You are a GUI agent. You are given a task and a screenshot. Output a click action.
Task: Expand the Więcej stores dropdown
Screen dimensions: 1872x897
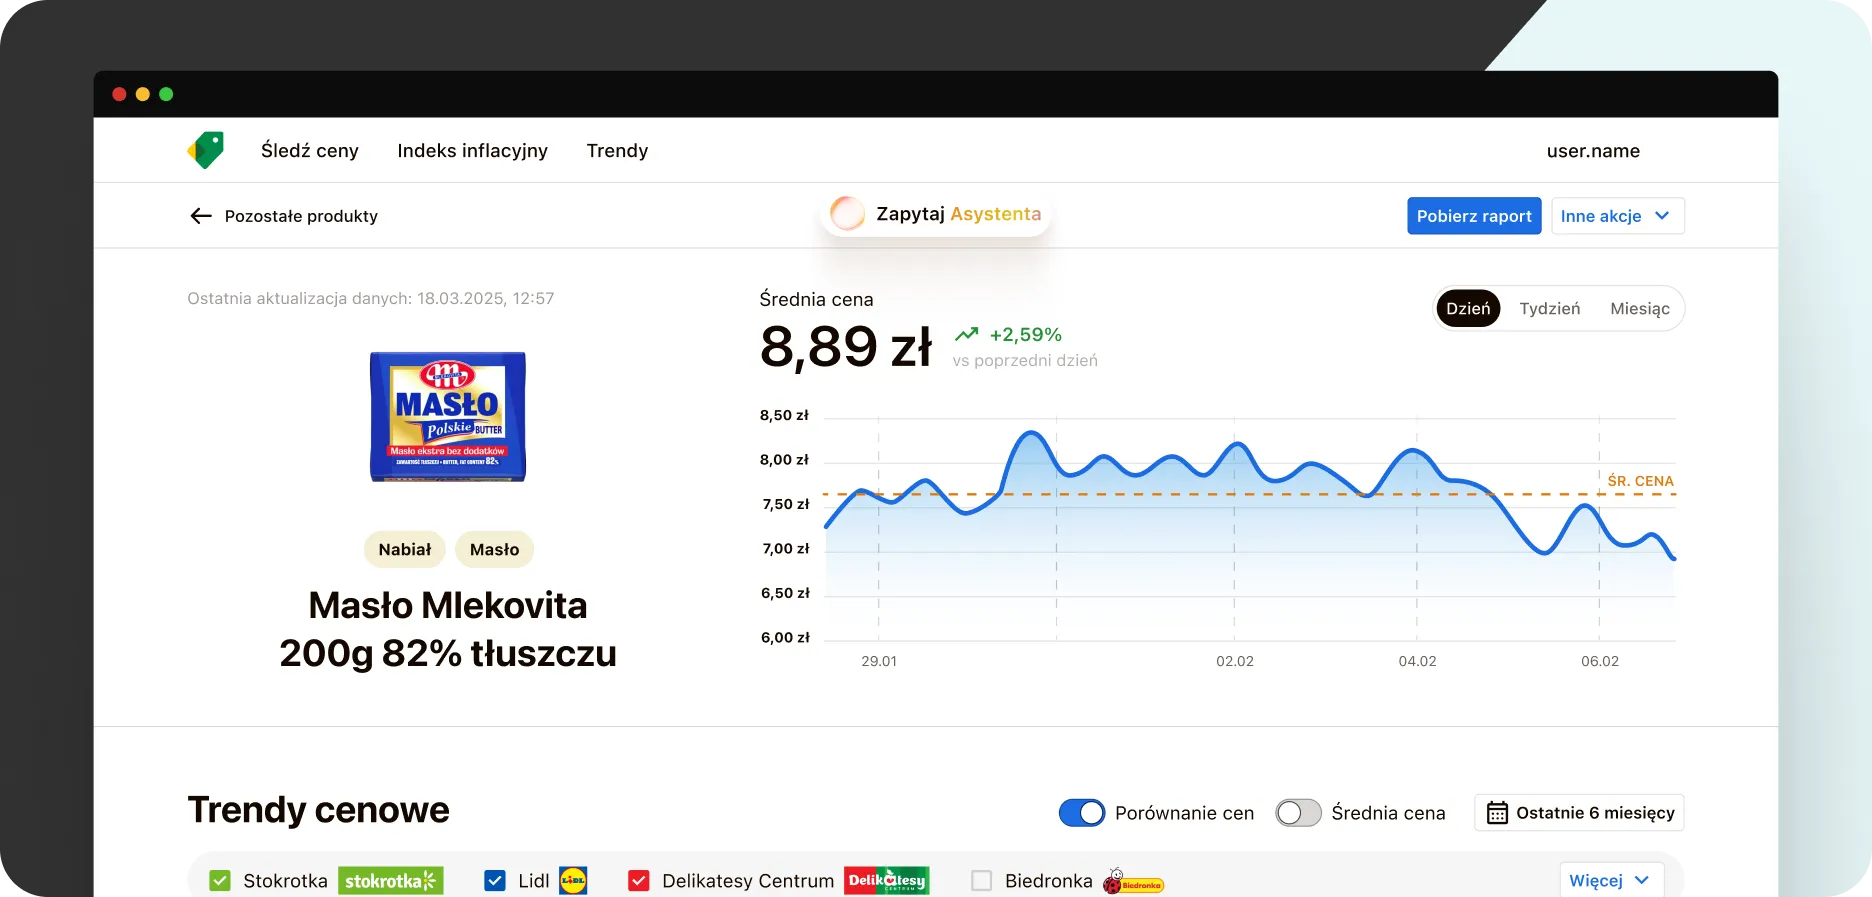pyautogui.click(x=1610, y=880)
